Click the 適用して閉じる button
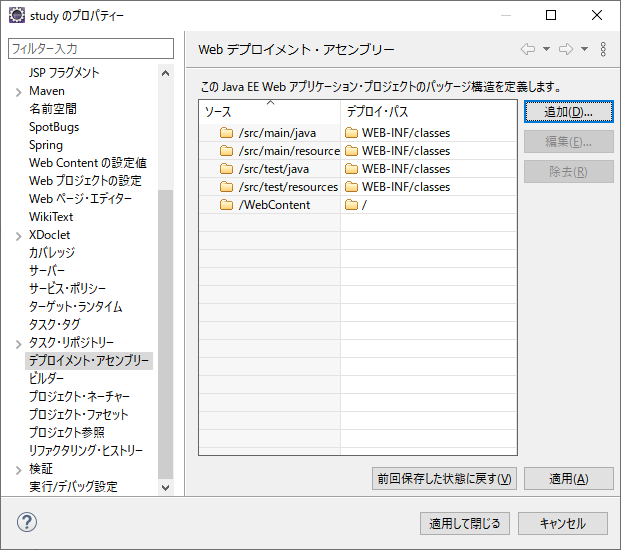The height and width of the screenshot is (550, 621). pyautogui.click(x=465, y=523)
